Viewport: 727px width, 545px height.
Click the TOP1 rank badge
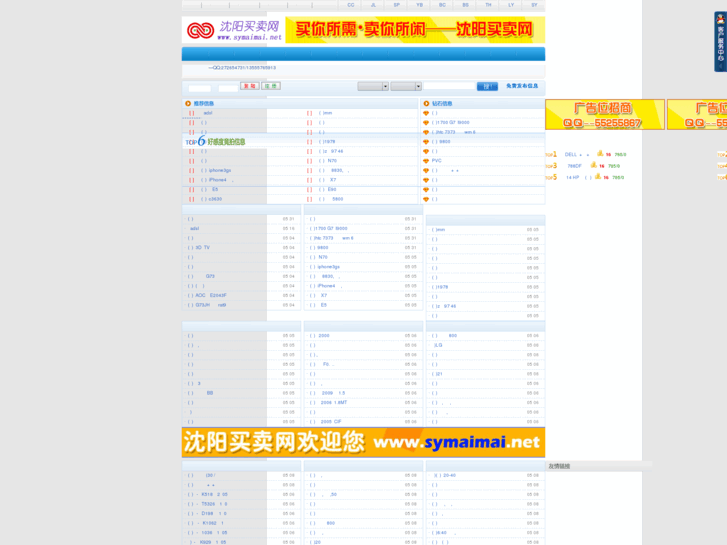click(551, 154)
